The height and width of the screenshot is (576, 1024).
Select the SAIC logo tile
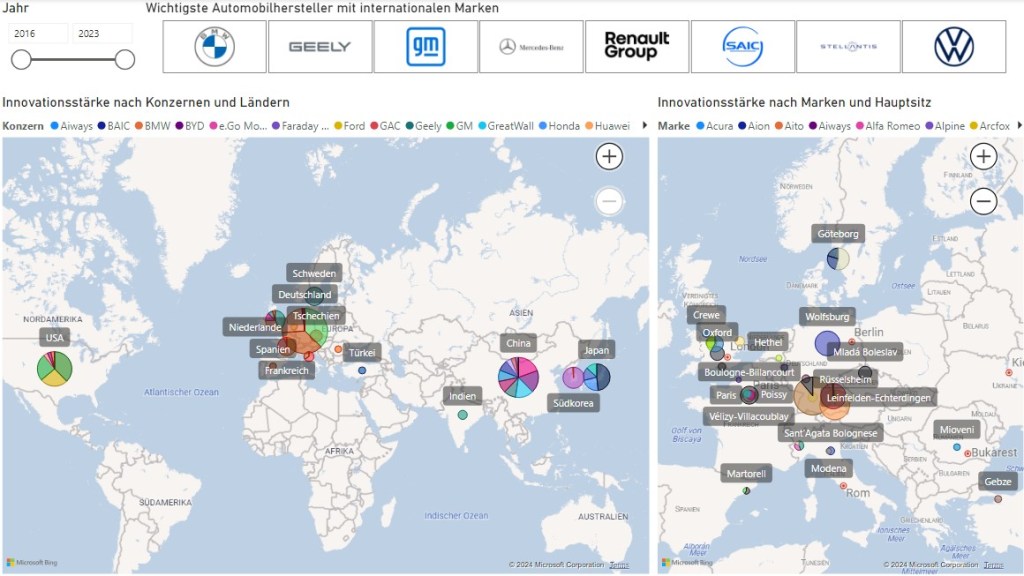743,47
